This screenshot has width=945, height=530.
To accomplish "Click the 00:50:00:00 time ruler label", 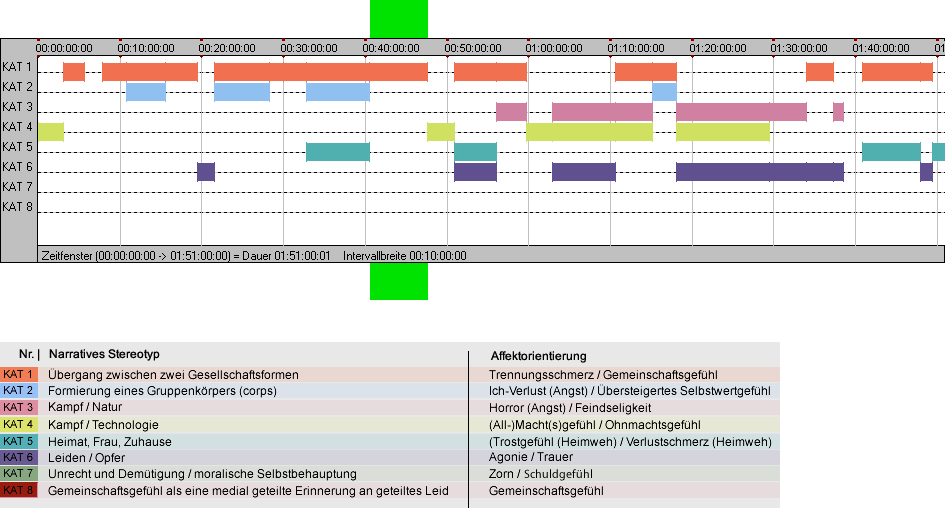I will (x=472, y=48).
